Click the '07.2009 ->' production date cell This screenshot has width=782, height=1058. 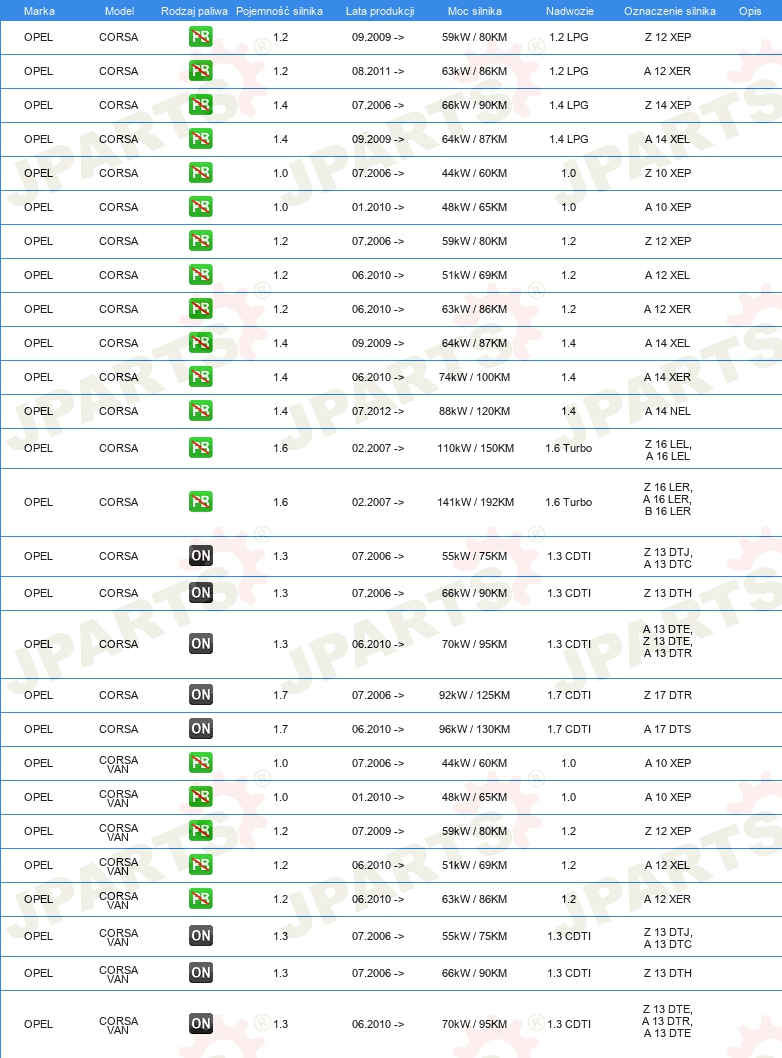tap(378, 831)
